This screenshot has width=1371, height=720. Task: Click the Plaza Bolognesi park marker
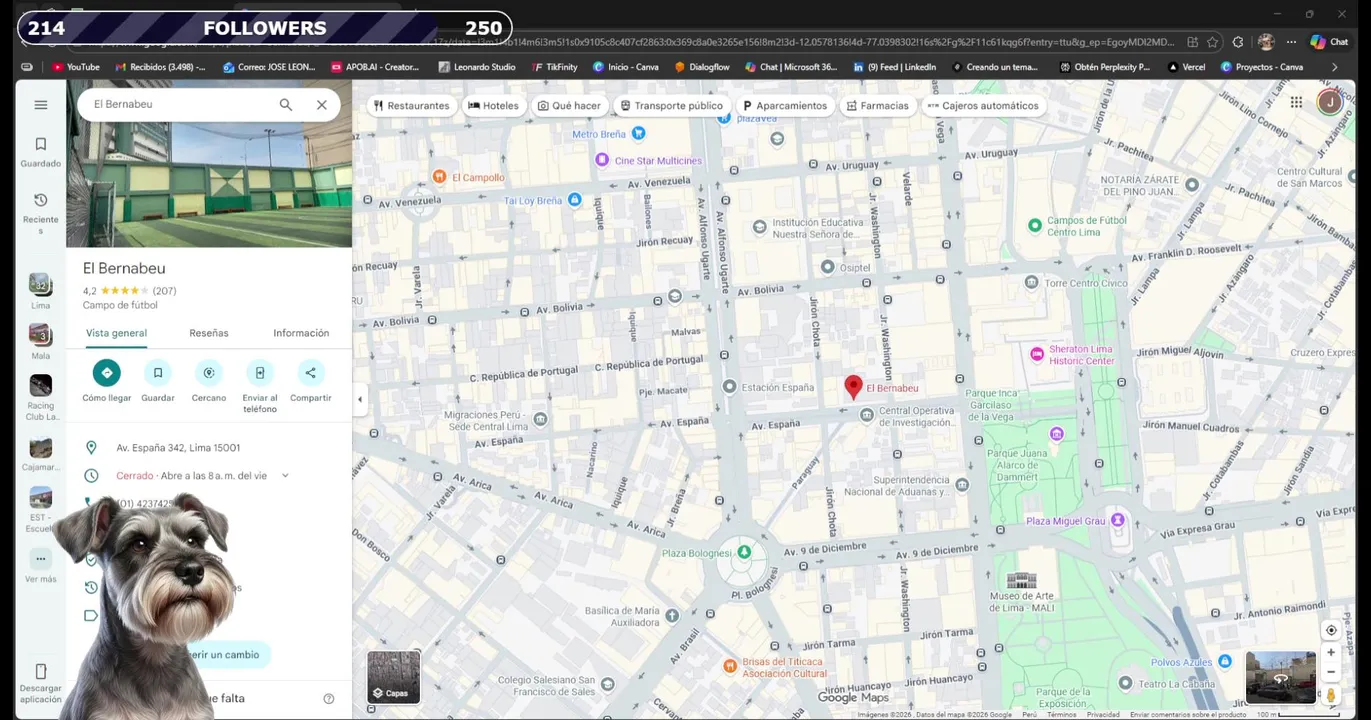coord(743,552)
